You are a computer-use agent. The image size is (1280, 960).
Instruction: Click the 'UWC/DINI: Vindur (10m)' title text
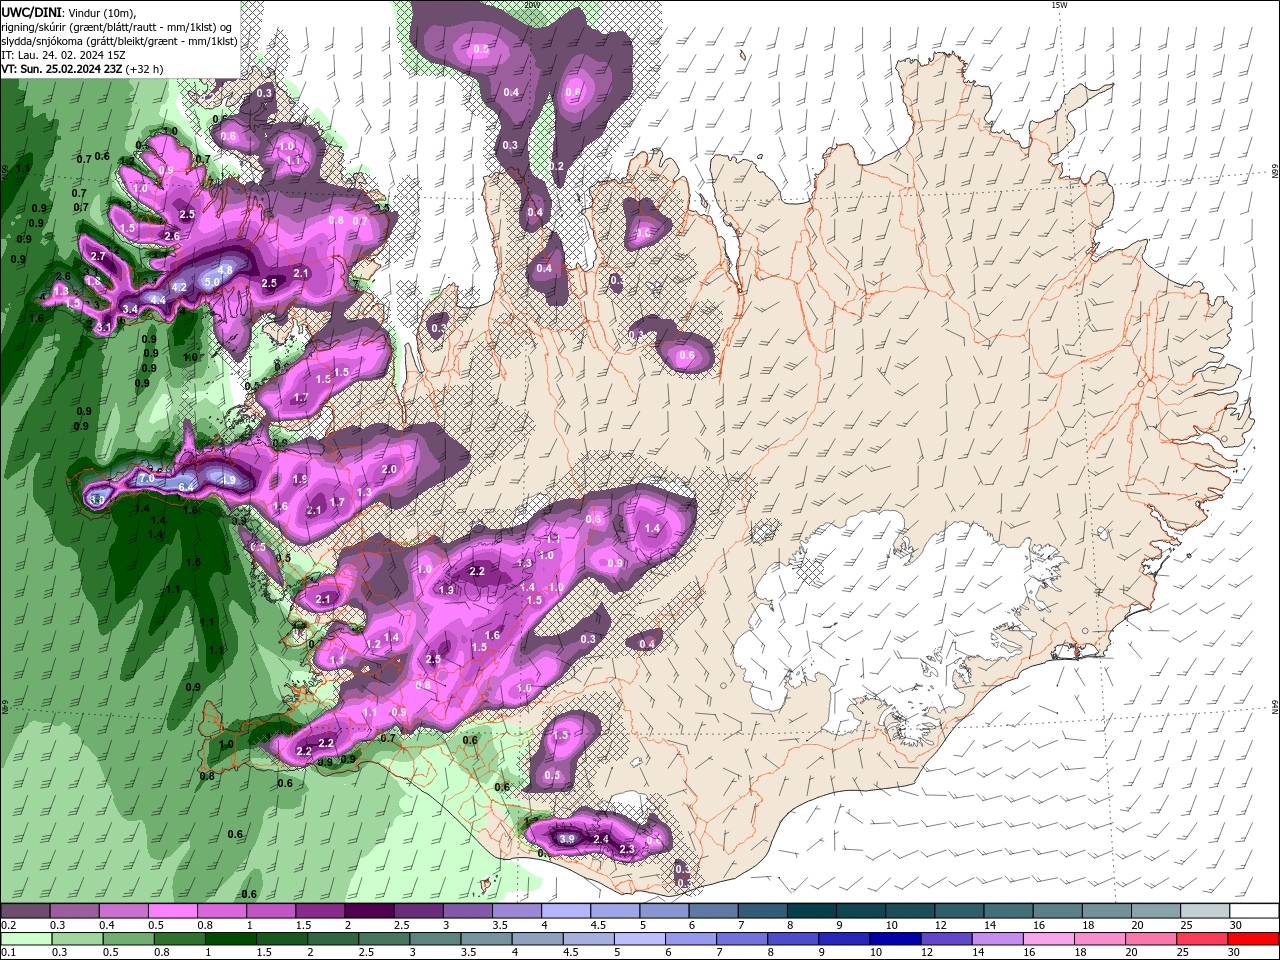coord(67,11)
